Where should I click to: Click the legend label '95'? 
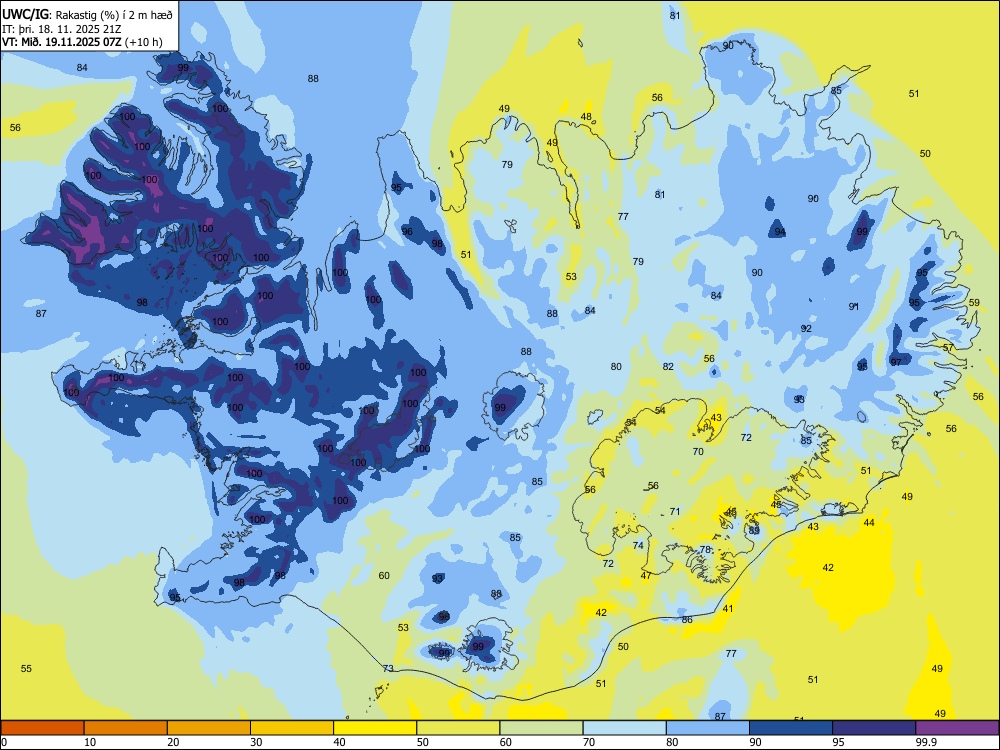tap(839, 742)
